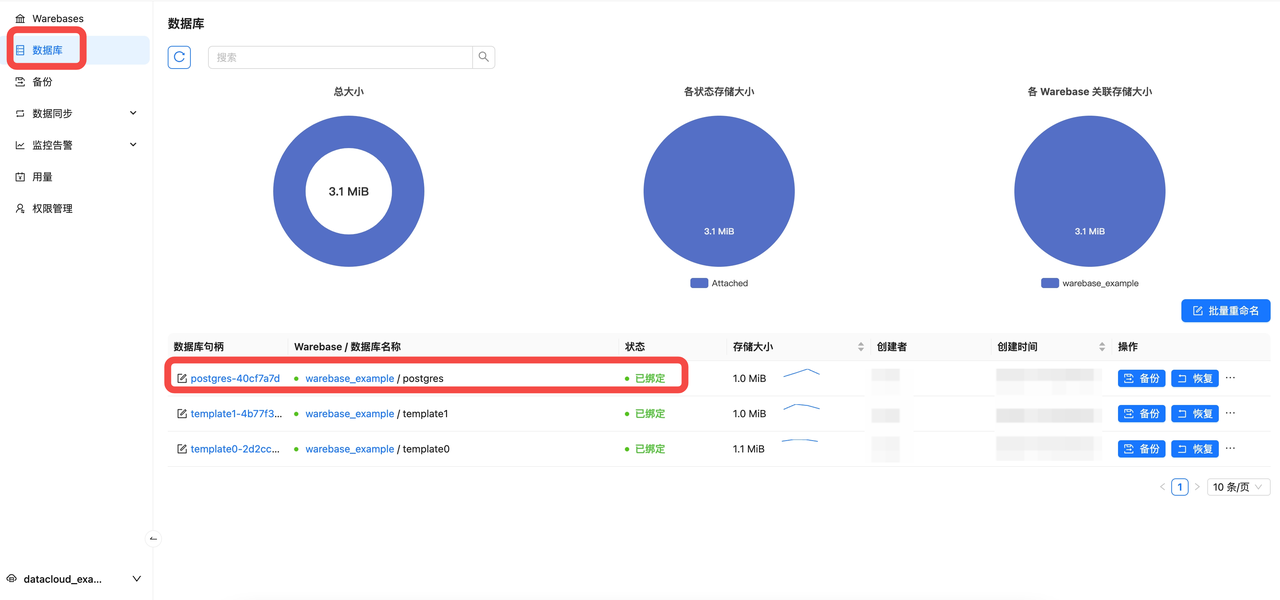This screenshot has width=1280, height=600.
Task: Focus the 搜索 search field
Action: 340,57
